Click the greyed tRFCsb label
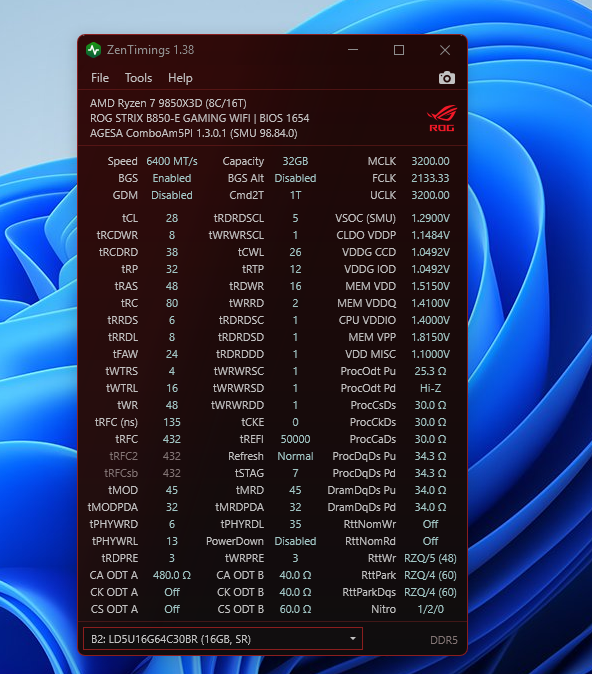592x674 pixels. [121, 473]
